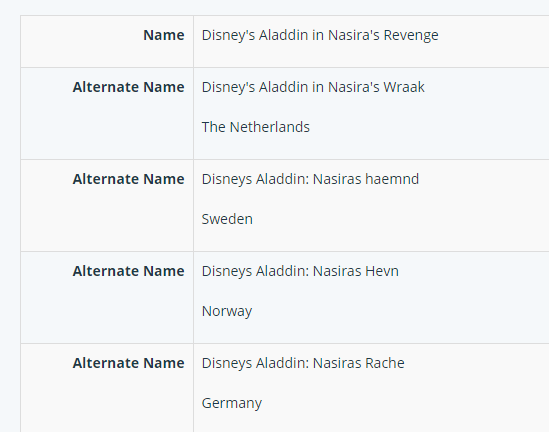Select the title Disney's Aladdin in Nasira's Revenge
Screen dimensions: 549x432
[320, 35]
